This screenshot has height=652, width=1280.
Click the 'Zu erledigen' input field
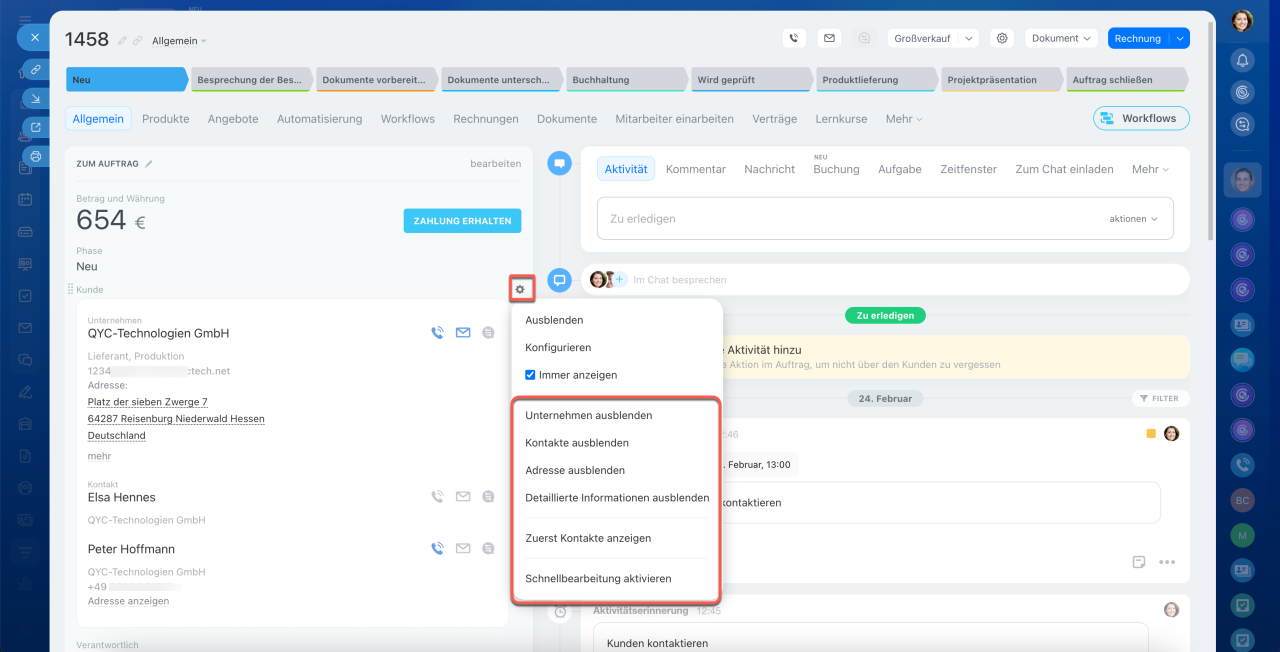[850, 218]
